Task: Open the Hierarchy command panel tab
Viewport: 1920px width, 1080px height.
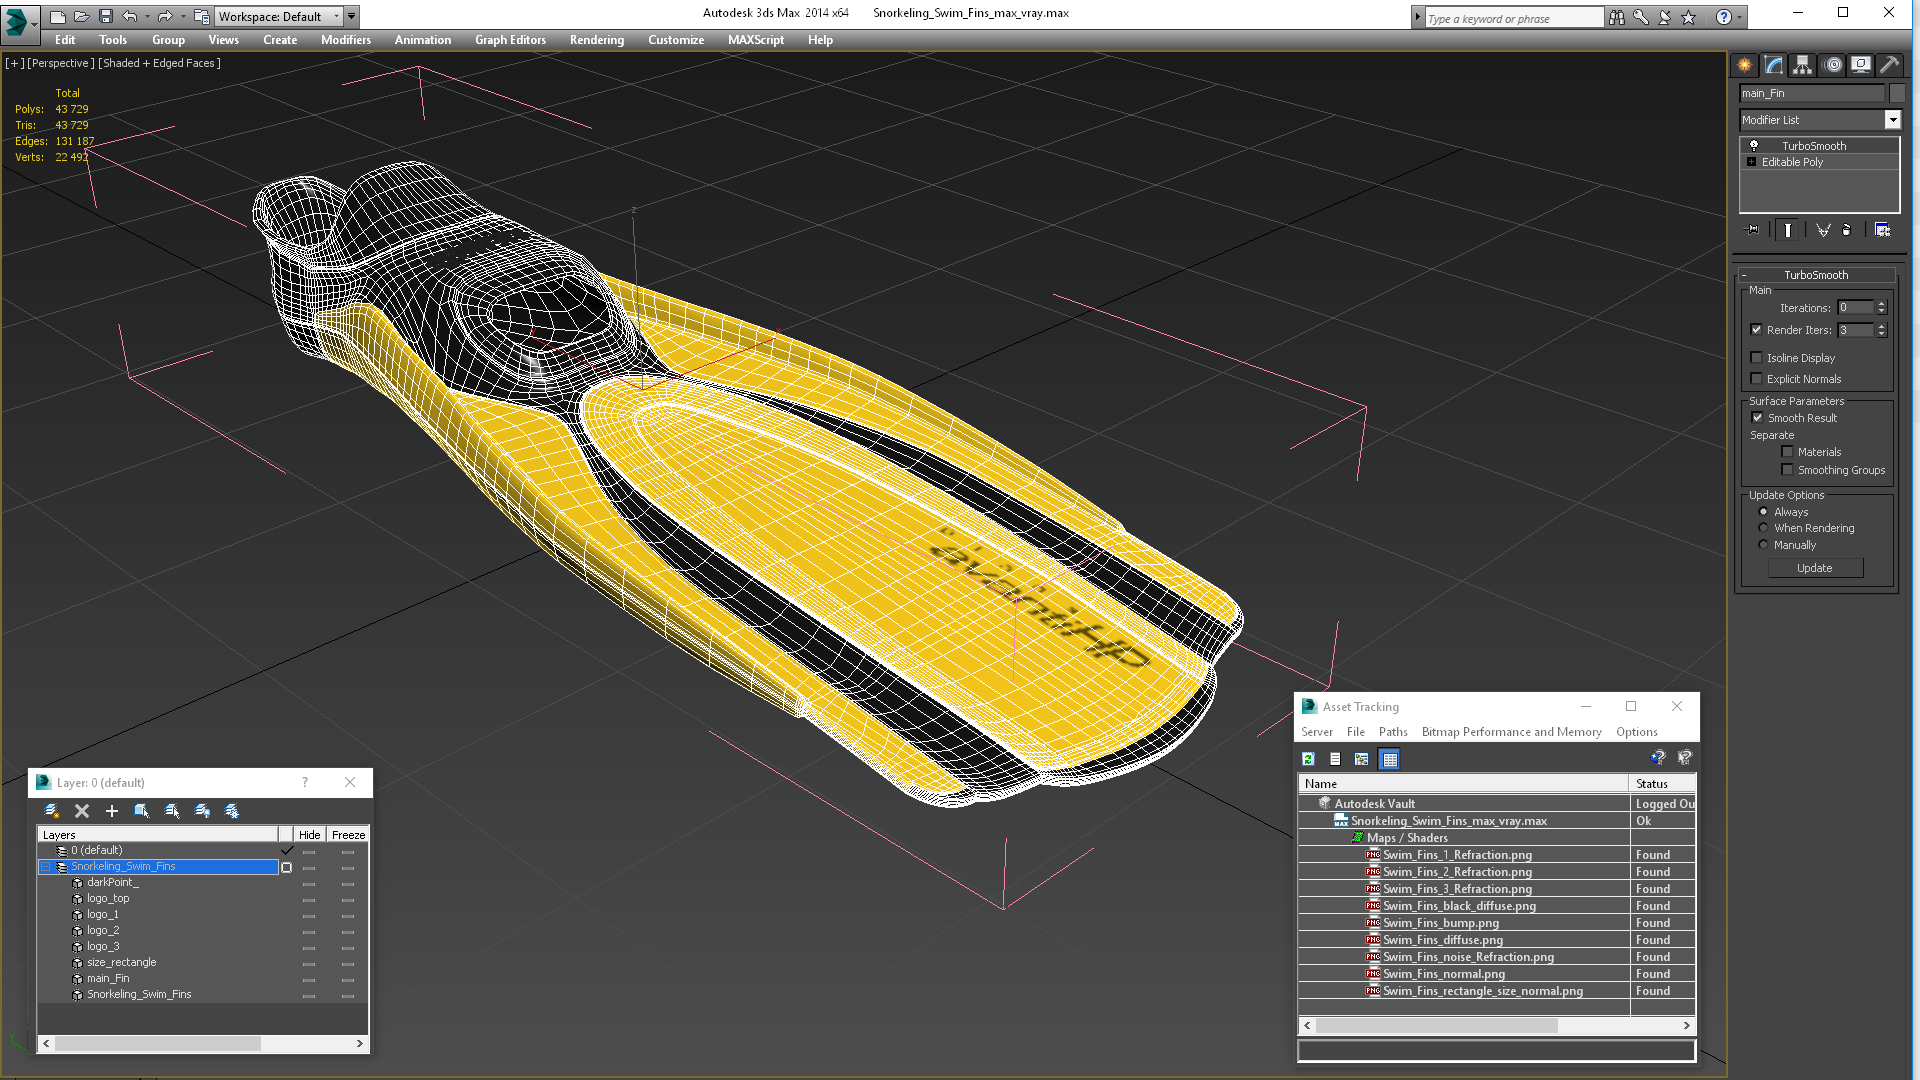Action: click(x=1802, y=65)
